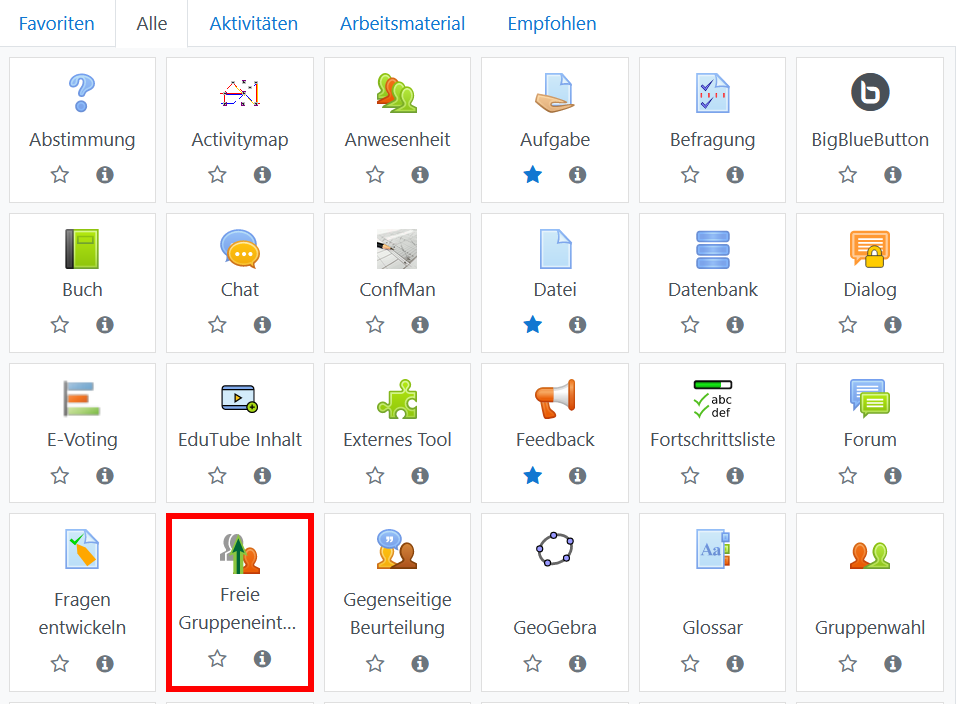Screen dimensions: 961x704
Task: Select the Dialog activity icon
Action: click(869, 249)
